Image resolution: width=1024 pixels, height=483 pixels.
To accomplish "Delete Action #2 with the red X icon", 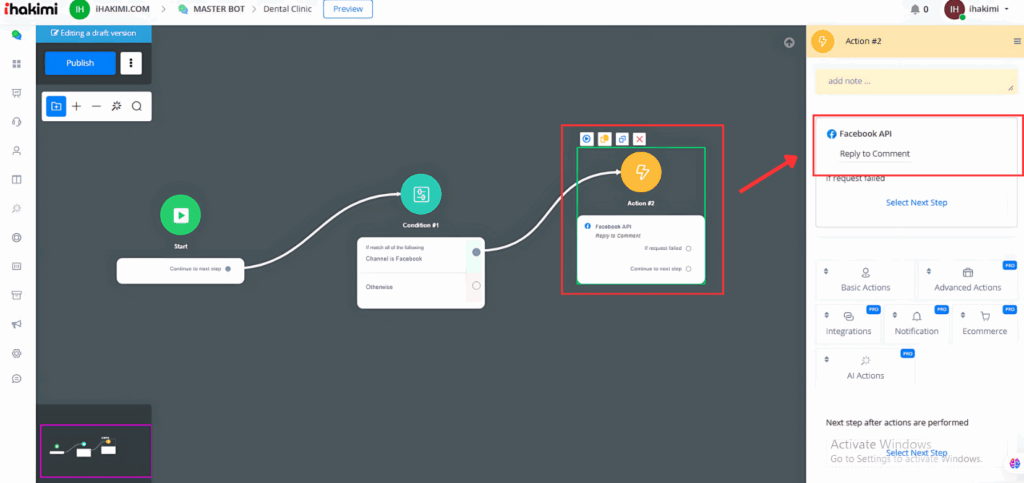I will click(x=639, y=139).
